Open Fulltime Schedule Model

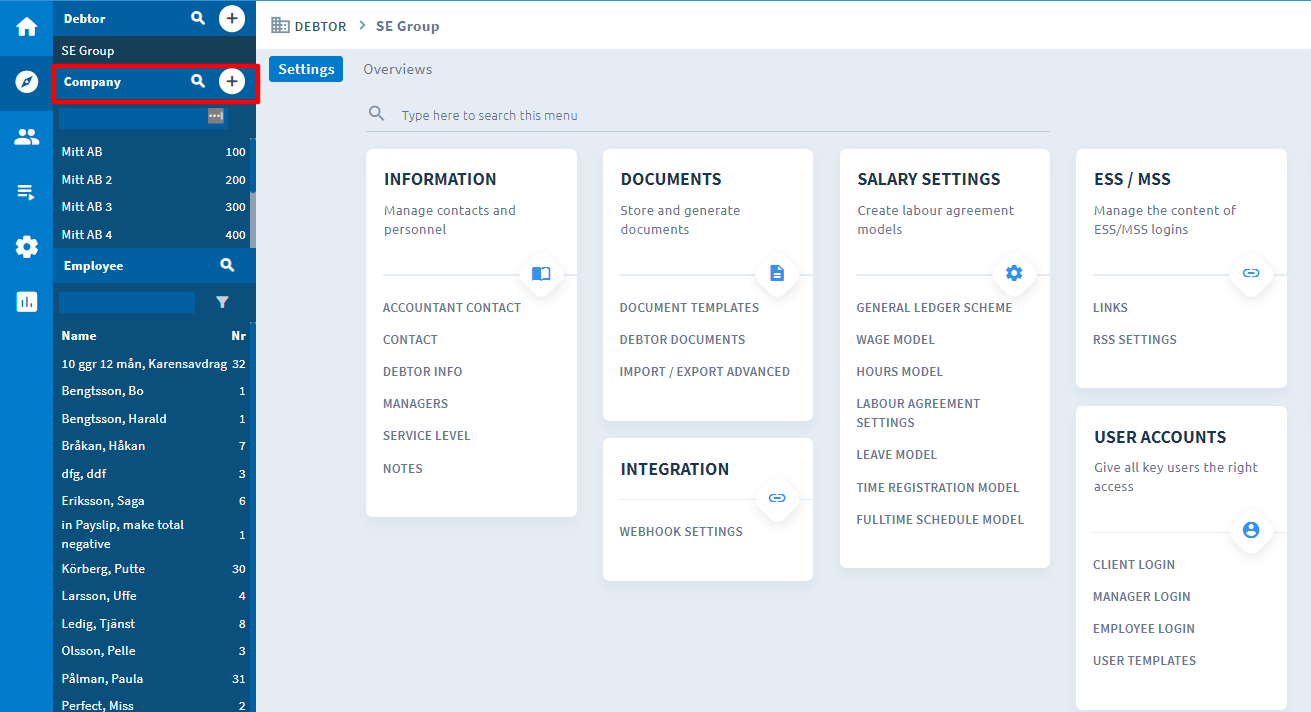point(940,520)
